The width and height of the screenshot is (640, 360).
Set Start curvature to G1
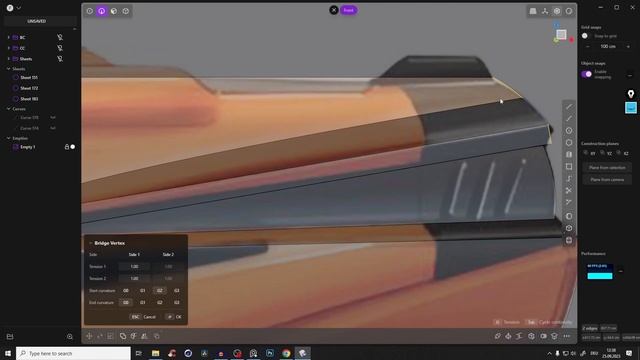pyautogui.click(x=142, y=291)
